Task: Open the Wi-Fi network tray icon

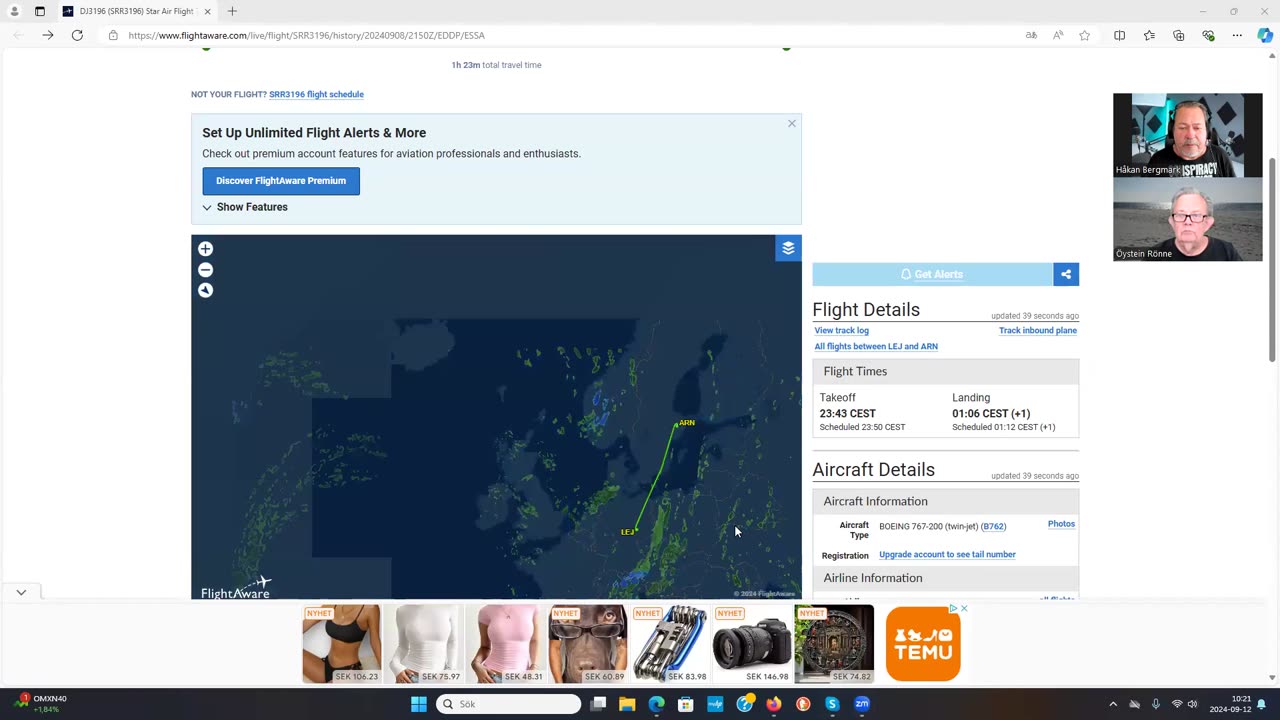Action: [x=1177, y=704]
